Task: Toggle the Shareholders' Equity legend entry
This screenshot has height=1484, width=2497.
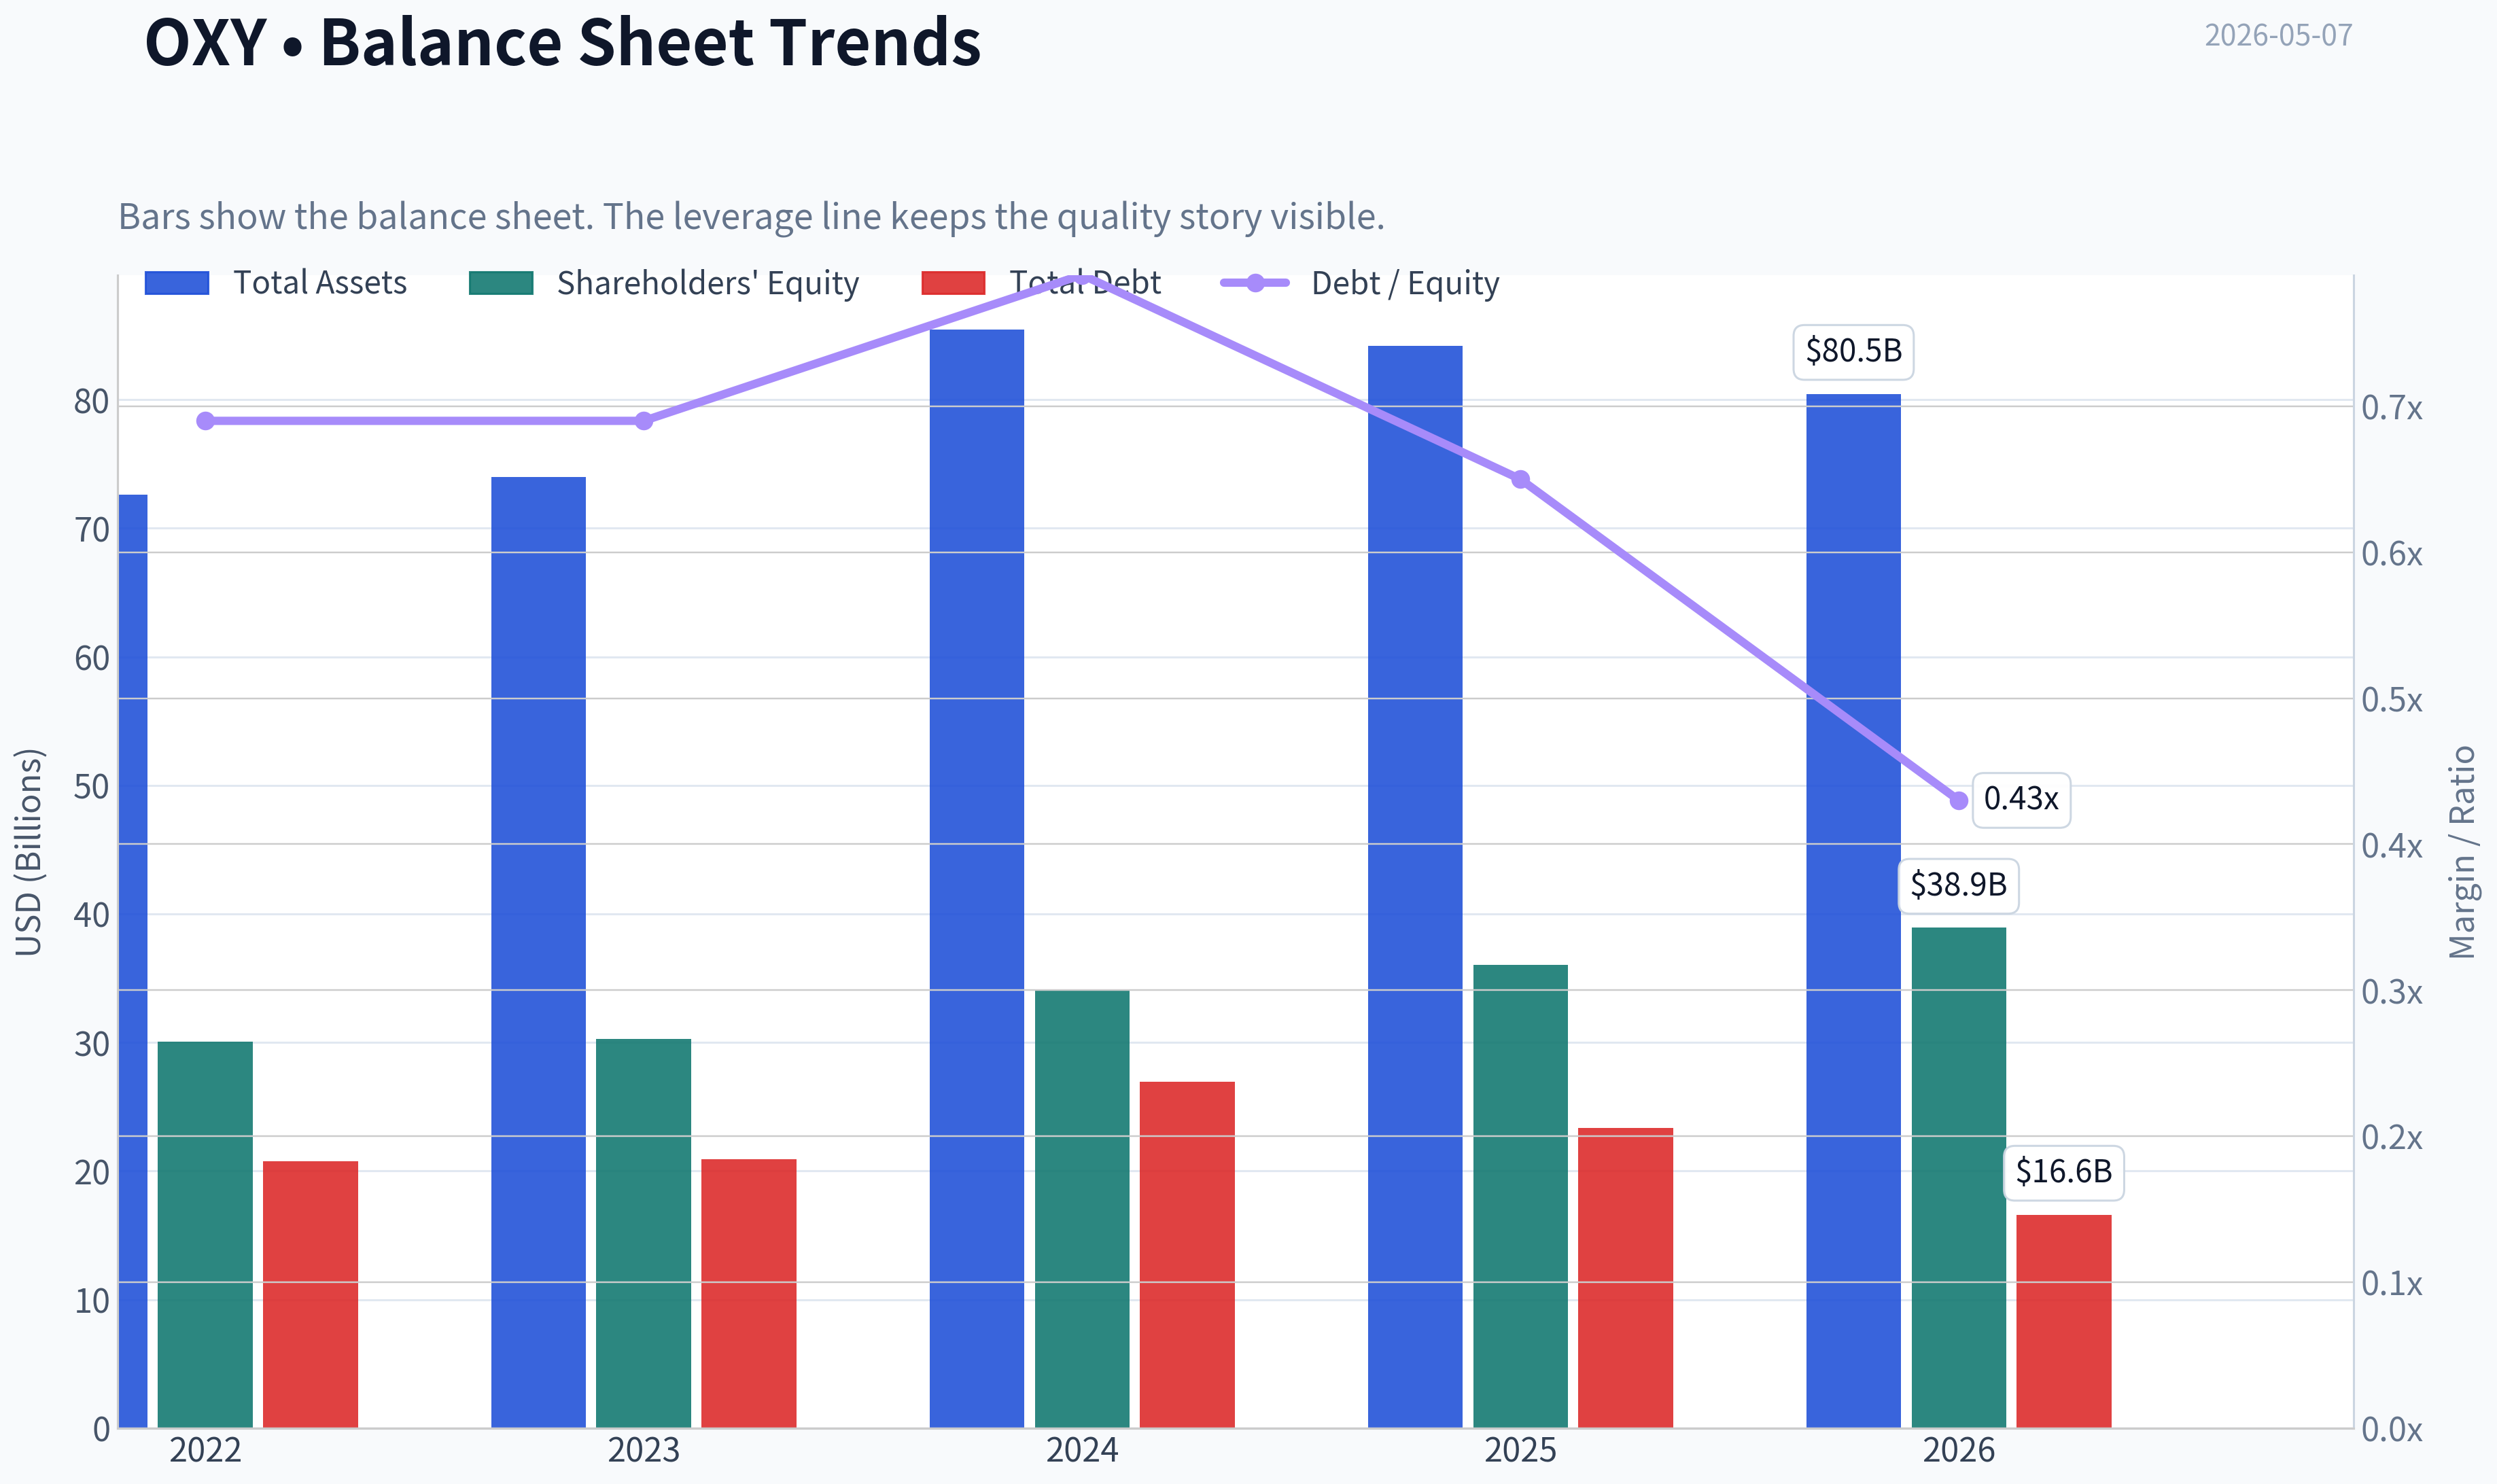Action: coord(663,283)
